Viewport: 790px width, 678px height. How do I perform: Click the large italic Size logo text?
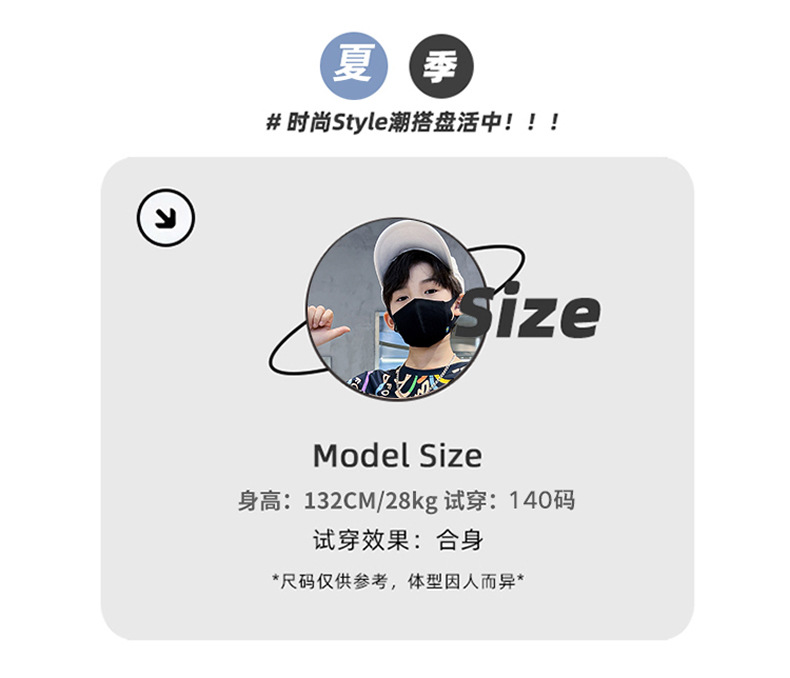(529, 312)
